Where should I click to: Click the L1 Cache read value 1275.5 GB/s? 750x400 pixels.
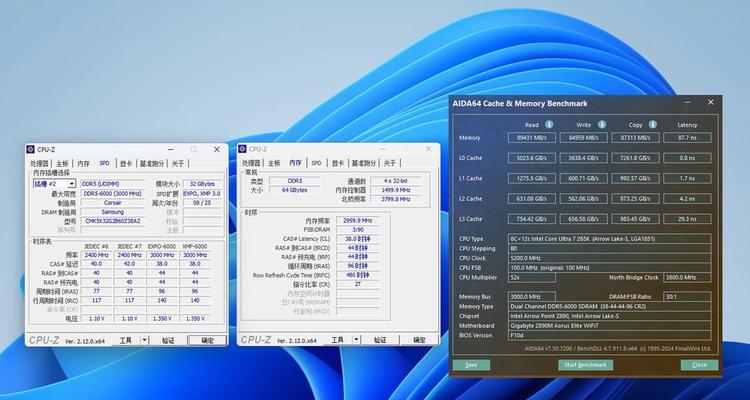pos(532,178)
